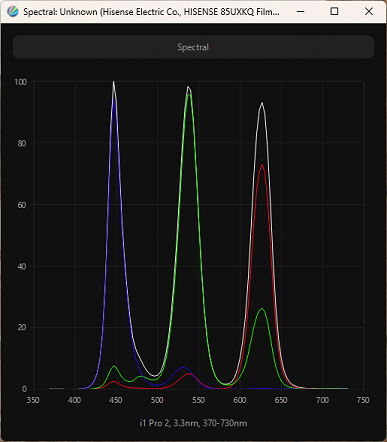
Task: Click the 350 label on x-axis
Action: click(33, 400)
